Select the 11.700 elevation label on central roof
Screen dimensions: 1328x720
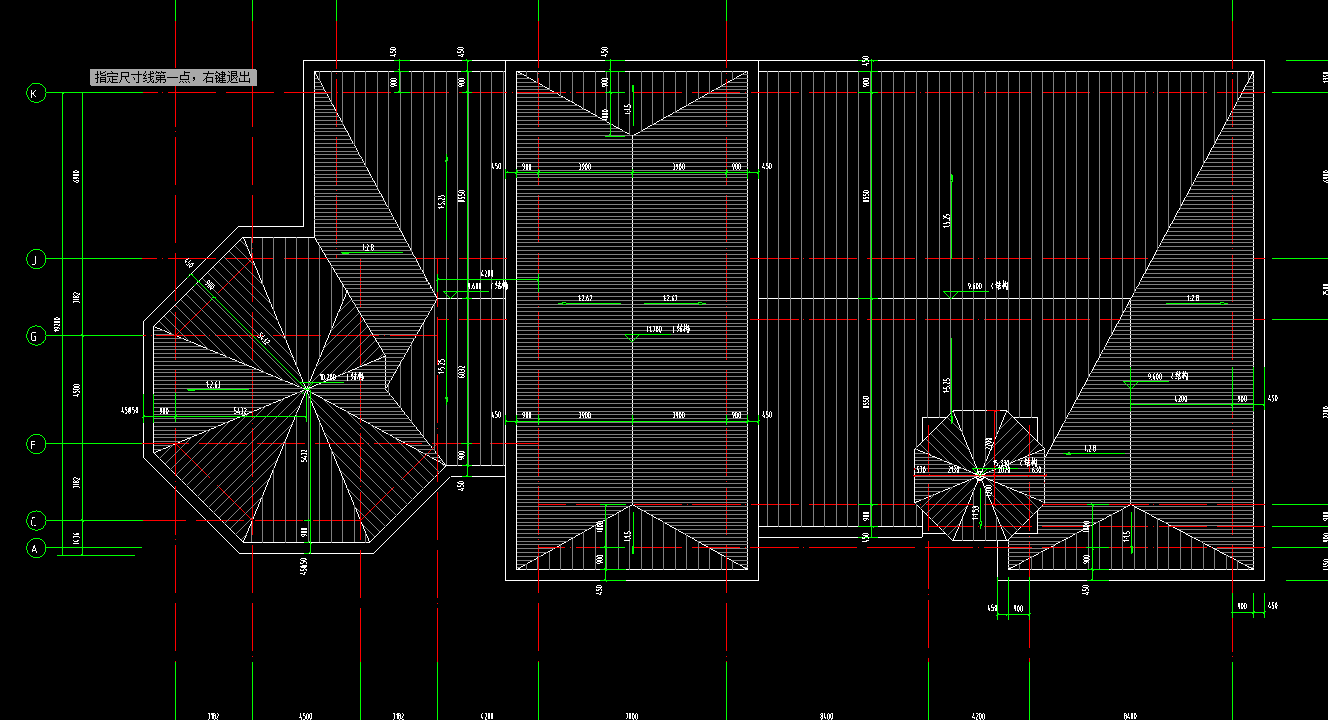click(654, 329)
